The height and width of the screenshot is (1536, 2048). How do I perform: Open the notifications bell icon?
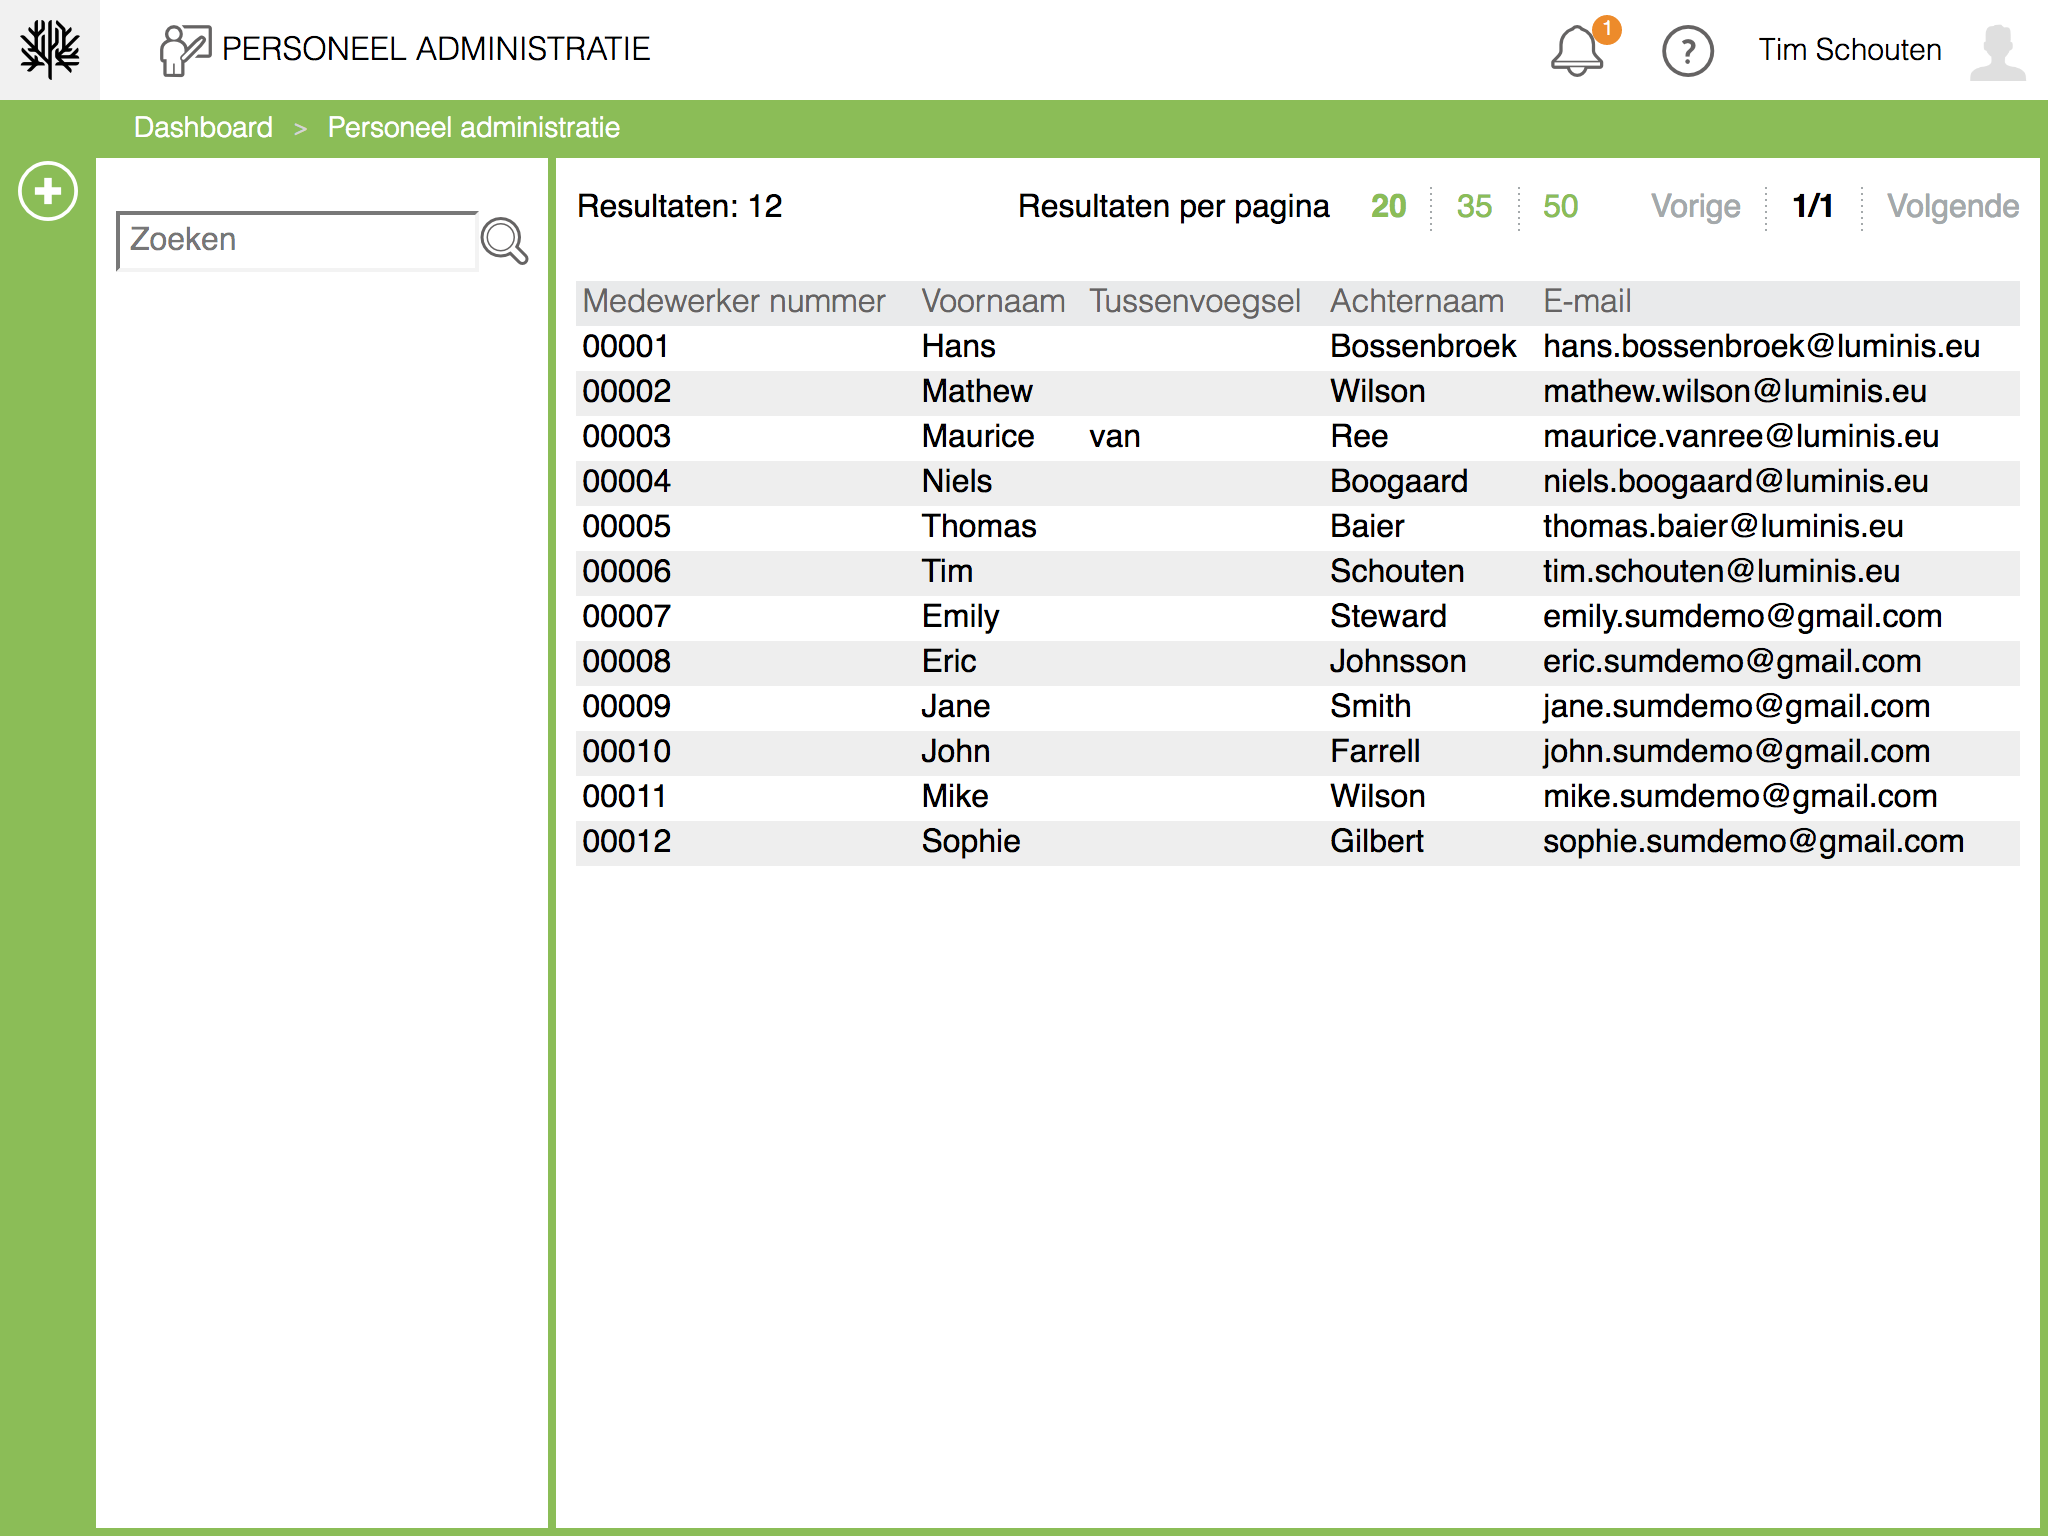tap(1578, 50)
